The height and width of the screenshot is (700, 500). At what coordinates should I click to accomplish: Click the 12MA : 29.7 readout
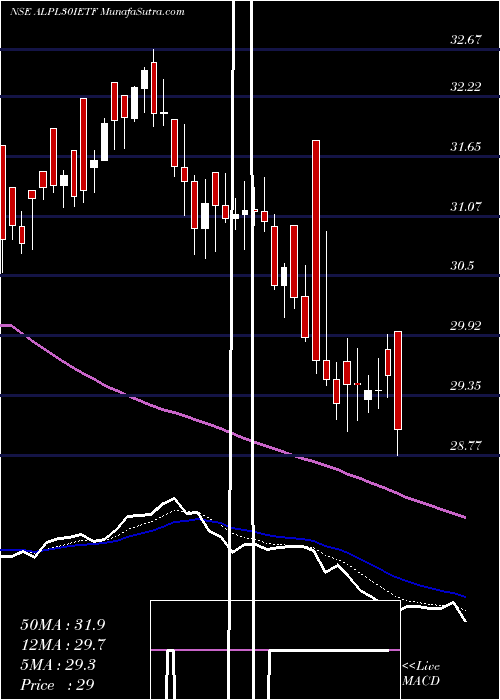click(x=63, y=645)
